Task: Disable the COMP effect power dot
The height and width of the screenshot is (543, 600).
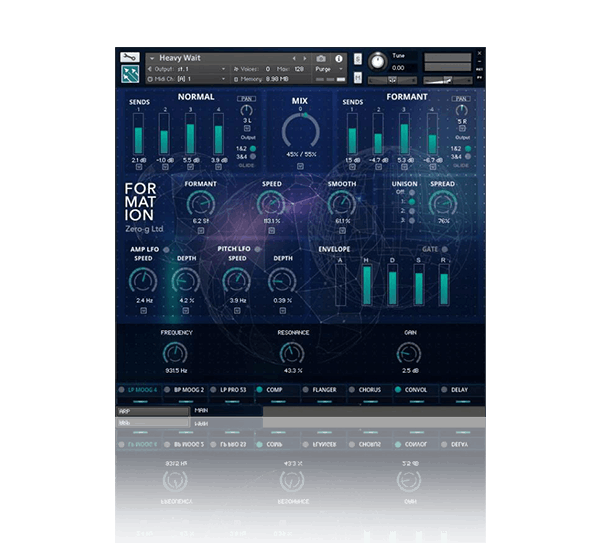Action: [259, 390]
